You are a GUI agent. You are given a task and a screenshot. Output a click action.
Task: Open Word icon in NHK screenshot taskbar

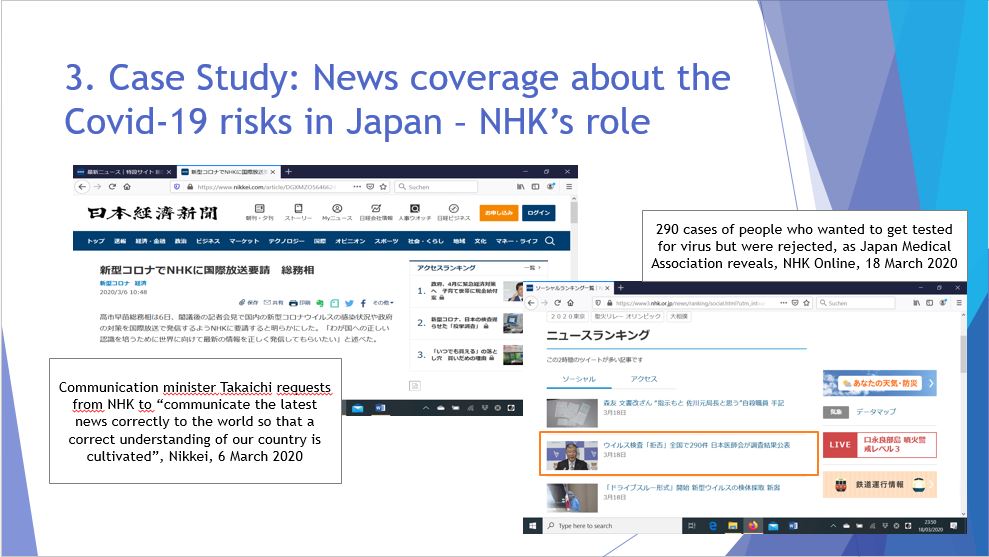(793, 525)
